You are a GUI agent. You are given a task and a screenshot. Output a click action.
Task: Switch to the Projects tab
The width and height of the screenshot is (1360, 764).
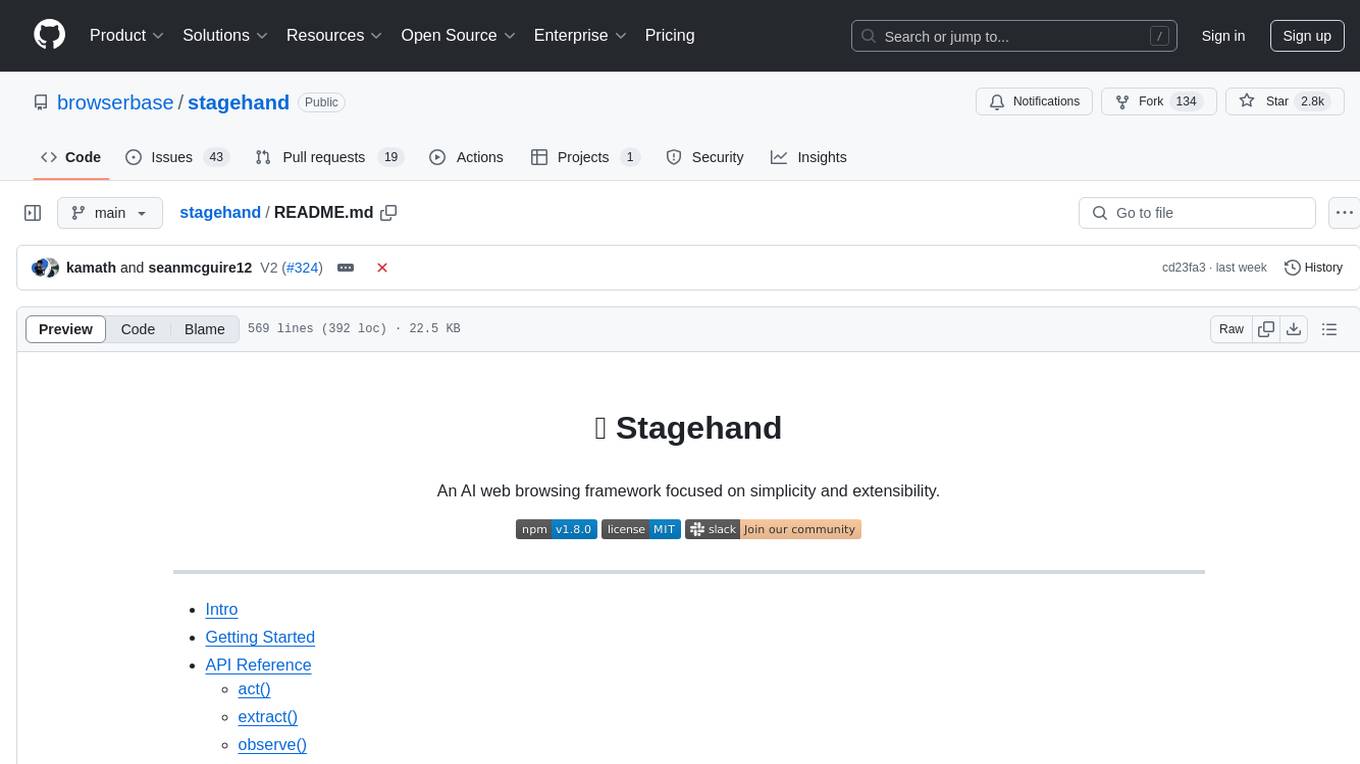click(585, 157)
